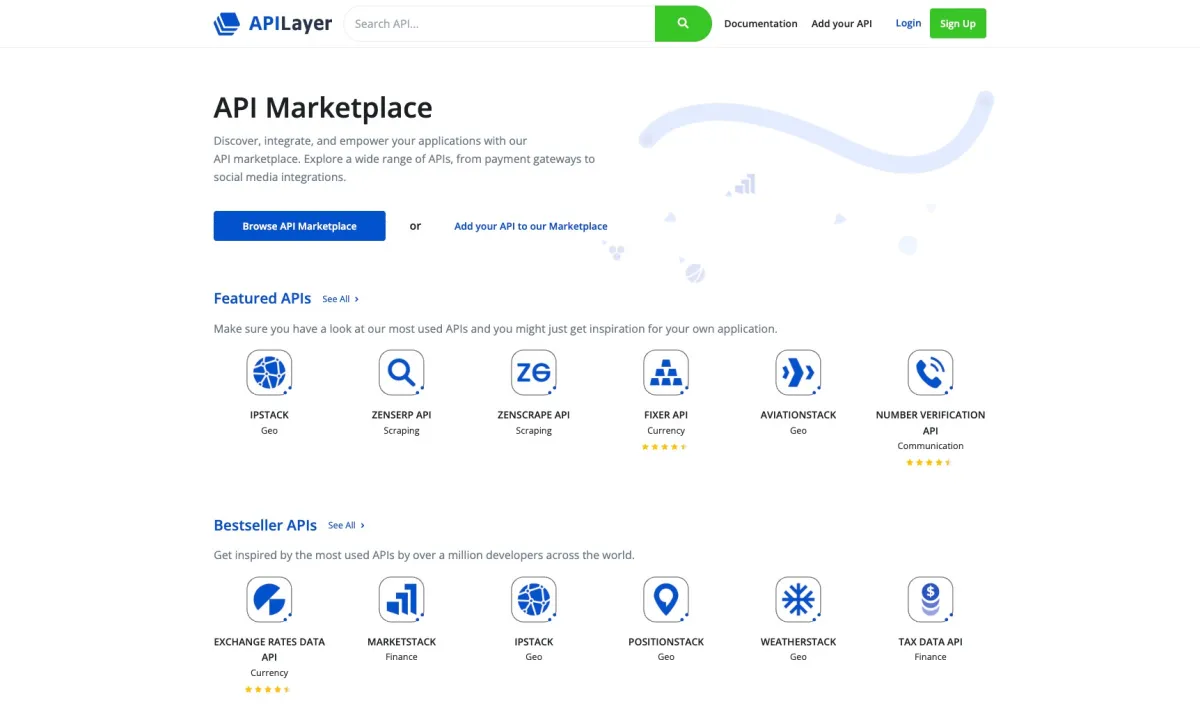Click the Exchange Rates Data API star rating
The width and height of the screenshot is (1200, 715).
(268, 689)
